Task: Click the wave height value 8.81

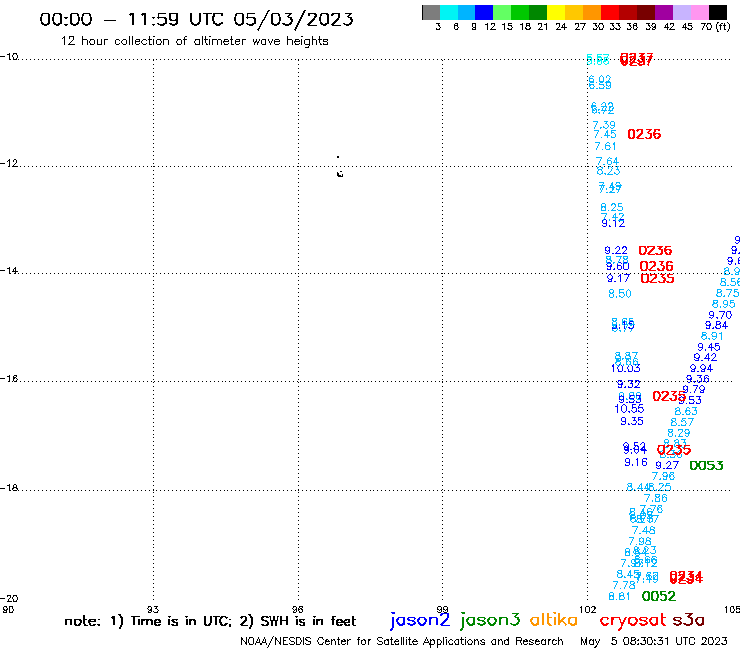Action: (620, 596)
